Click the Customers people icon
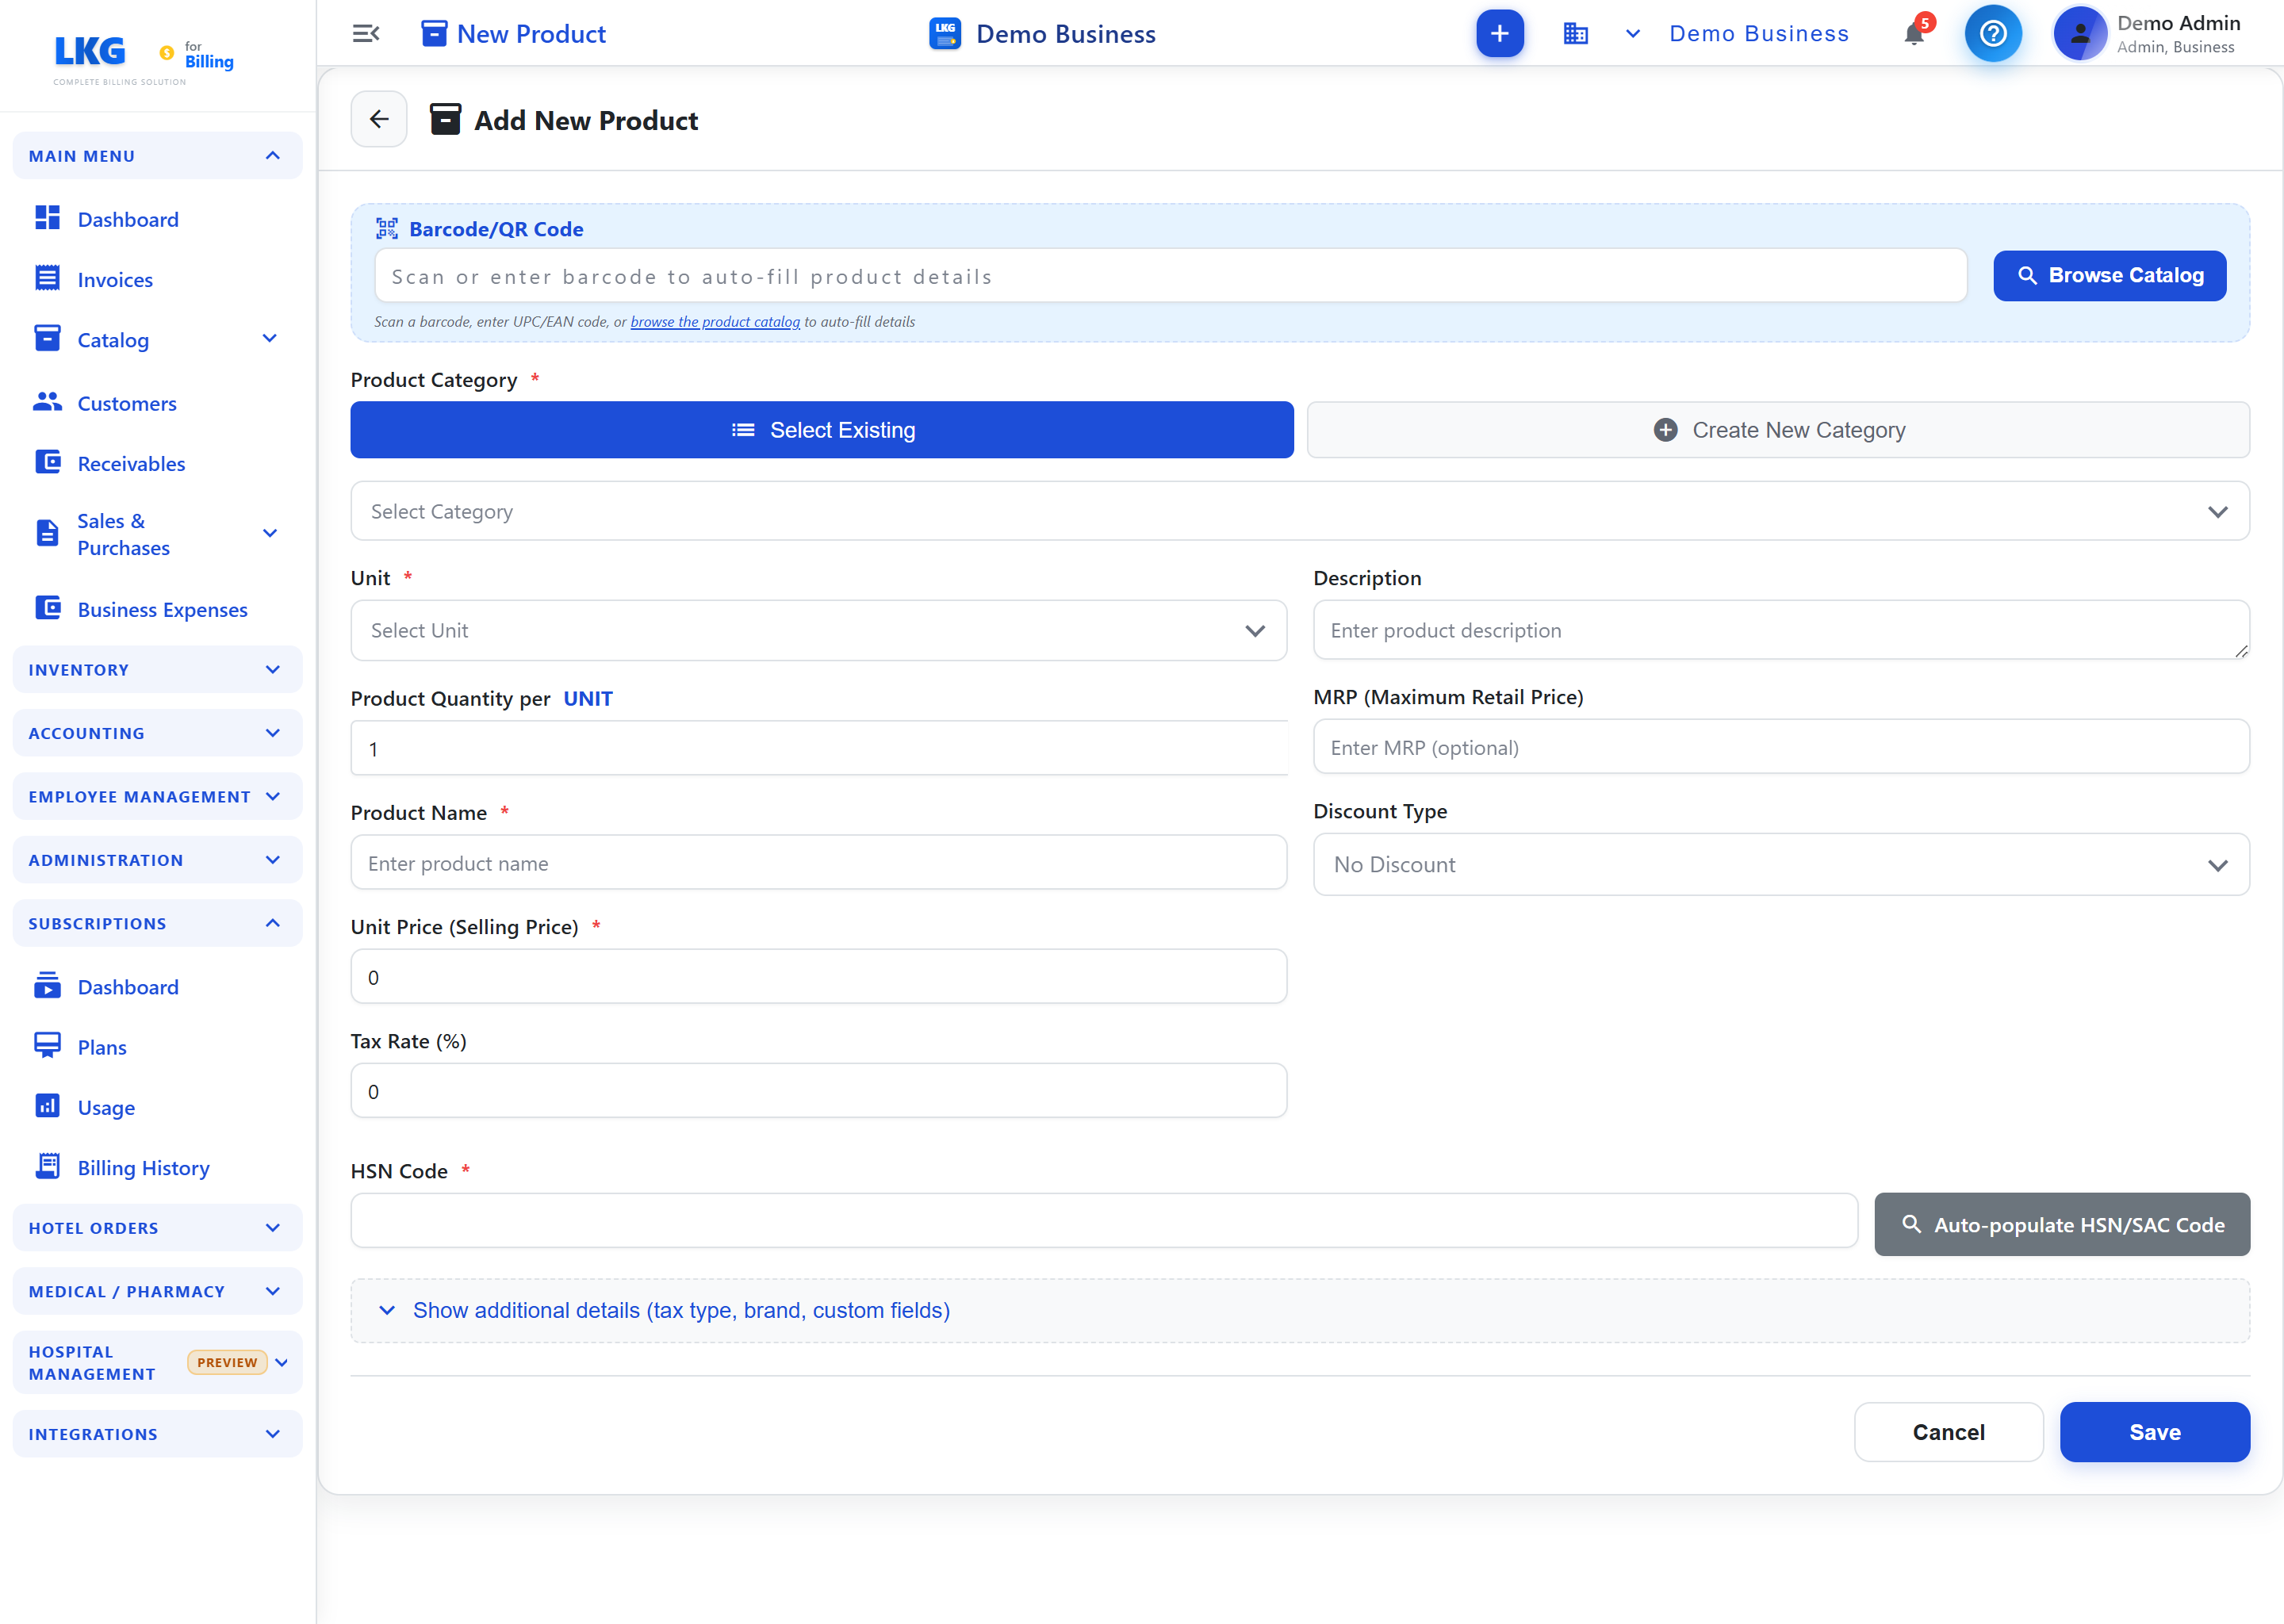This screenshot has height=1624, width=2284. pyautogui.click(x=47, y=402)
